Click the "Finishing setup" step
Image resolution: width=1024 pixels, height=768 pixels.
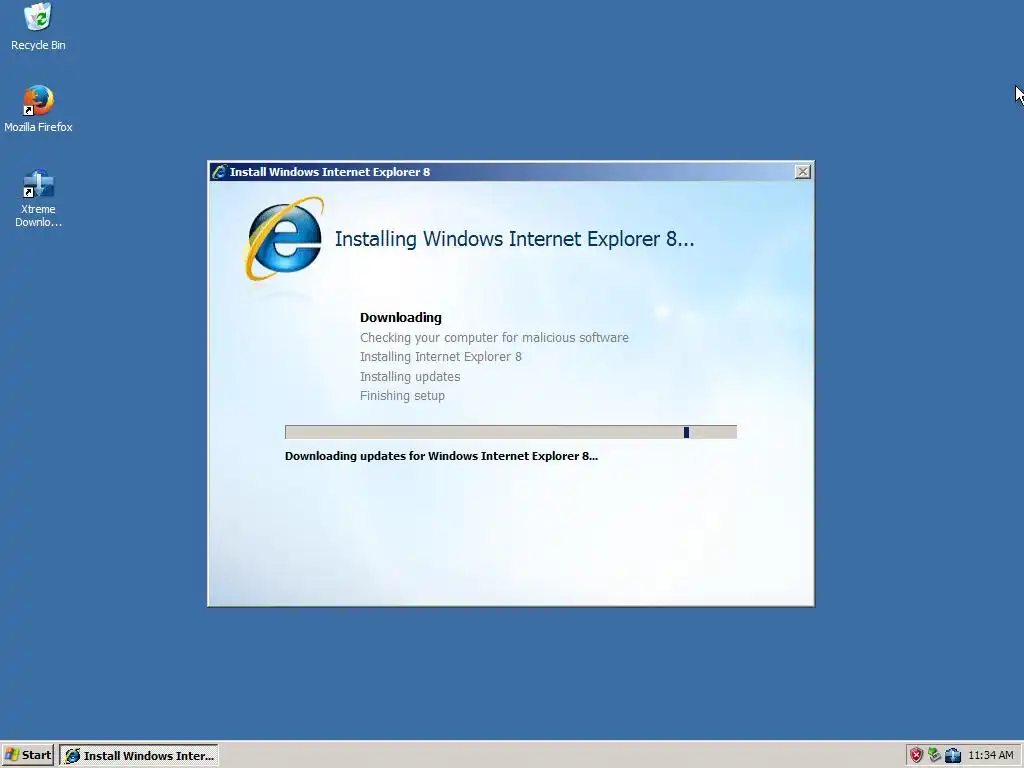[402, 396]
